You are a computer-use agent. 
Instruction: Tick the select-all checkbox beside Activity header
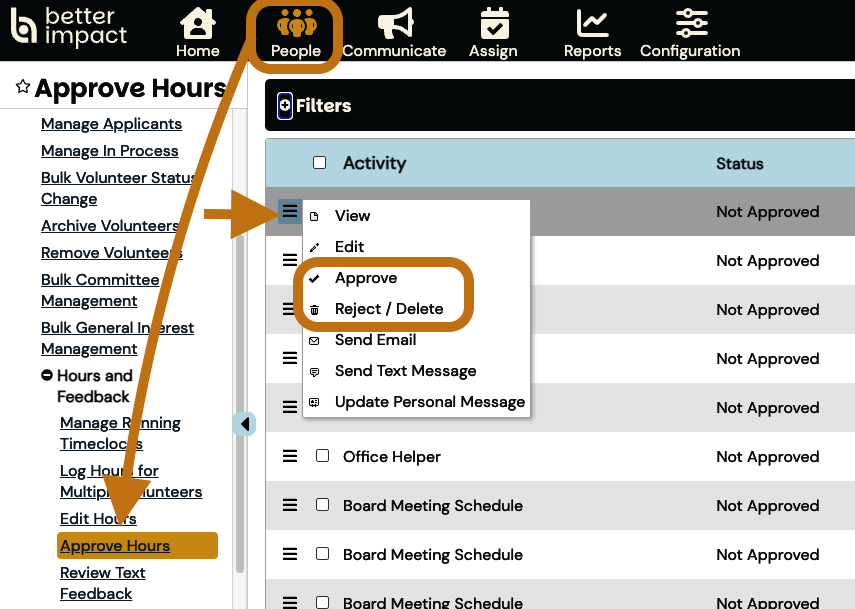coord(320,163)
